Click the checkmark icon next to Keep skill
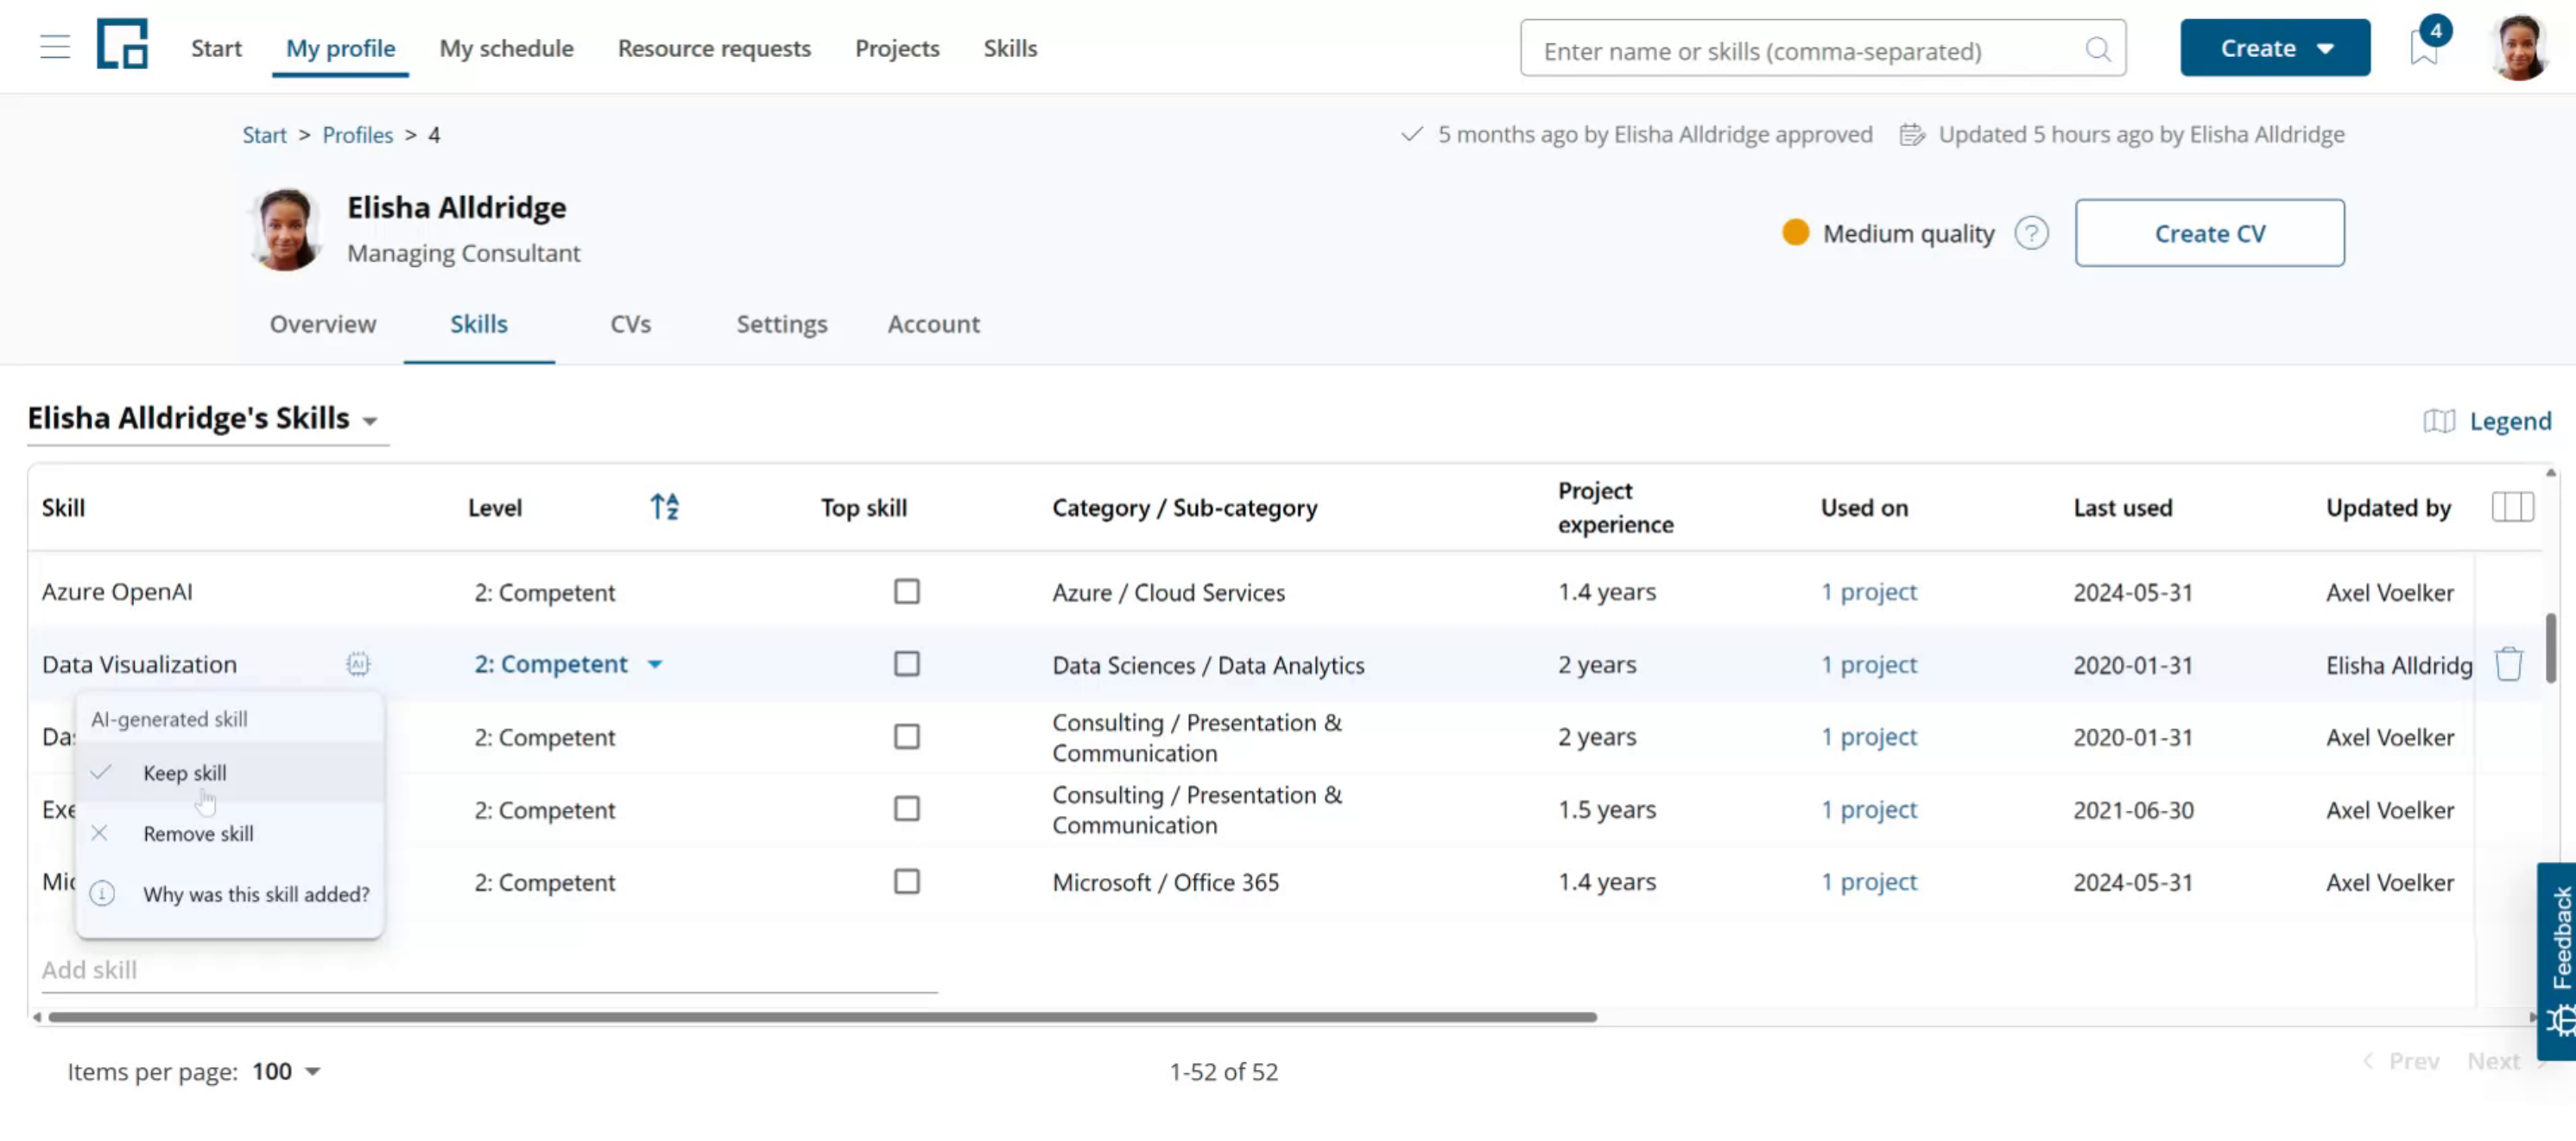Image resolution: width=2576 pixels, height=1141 pixels. (100, 772)
